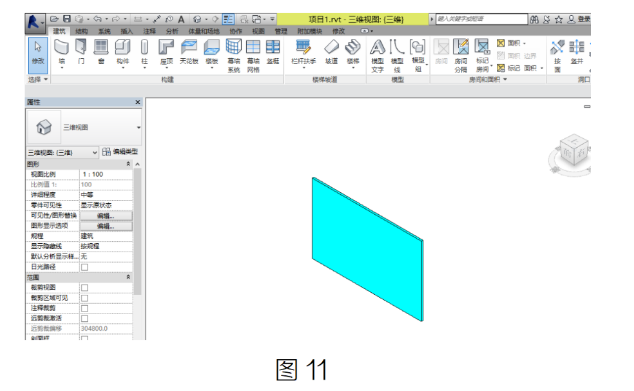The width and height of the screenshot is (634, 391).
Task: Select the Shaft (竖井) opening tool
Action: (x=577, y=52)
